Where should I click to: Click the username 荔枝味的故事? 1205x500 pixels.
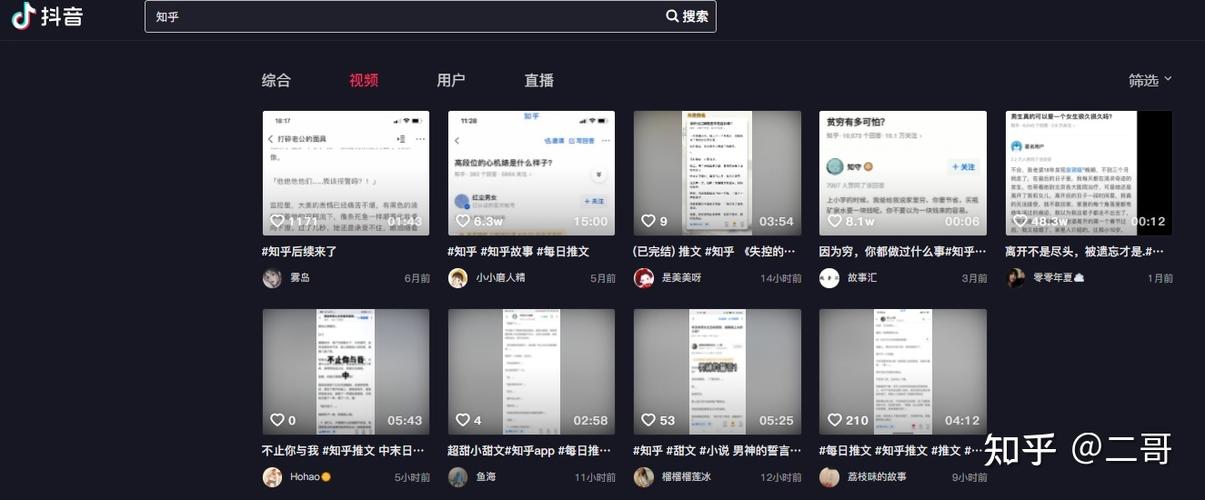(x=877, y=477)
